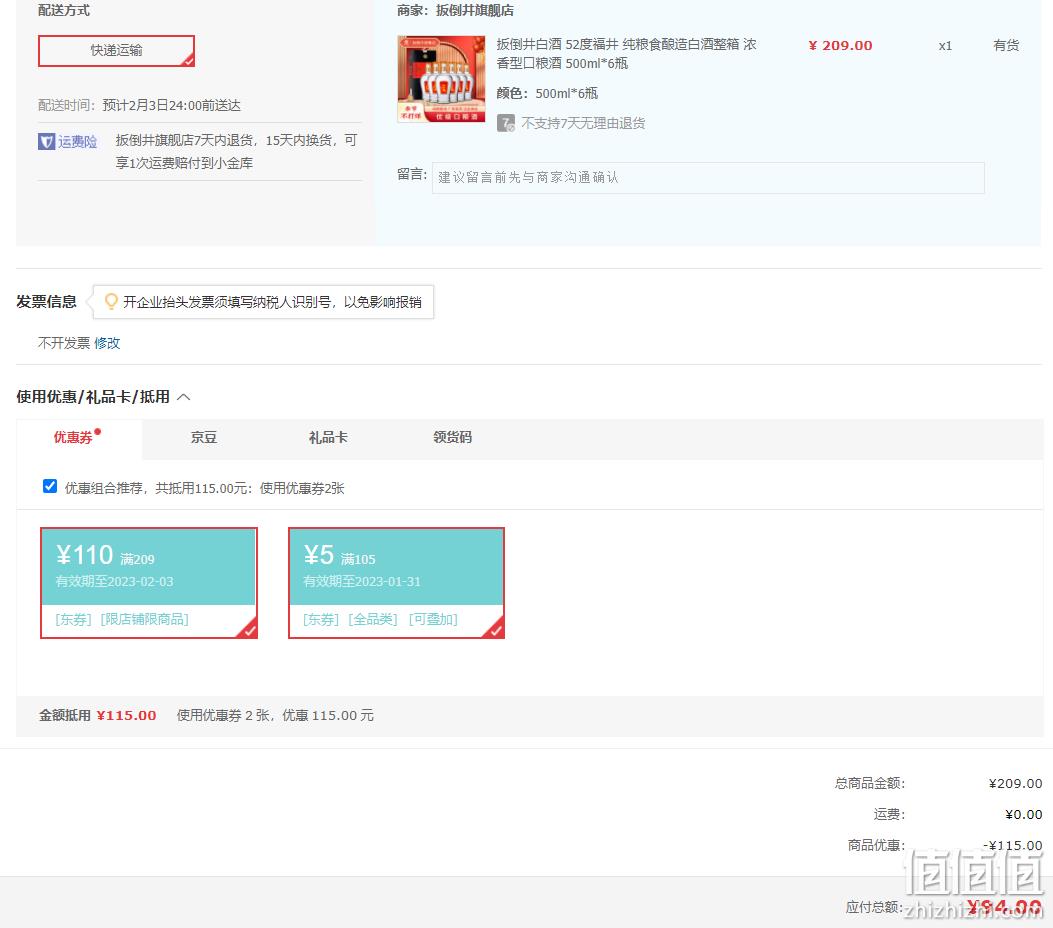Click the 有货 stock status text
Image resolution: width=1053 pixels, height=928 pixels.
(x=1006, y=46)
